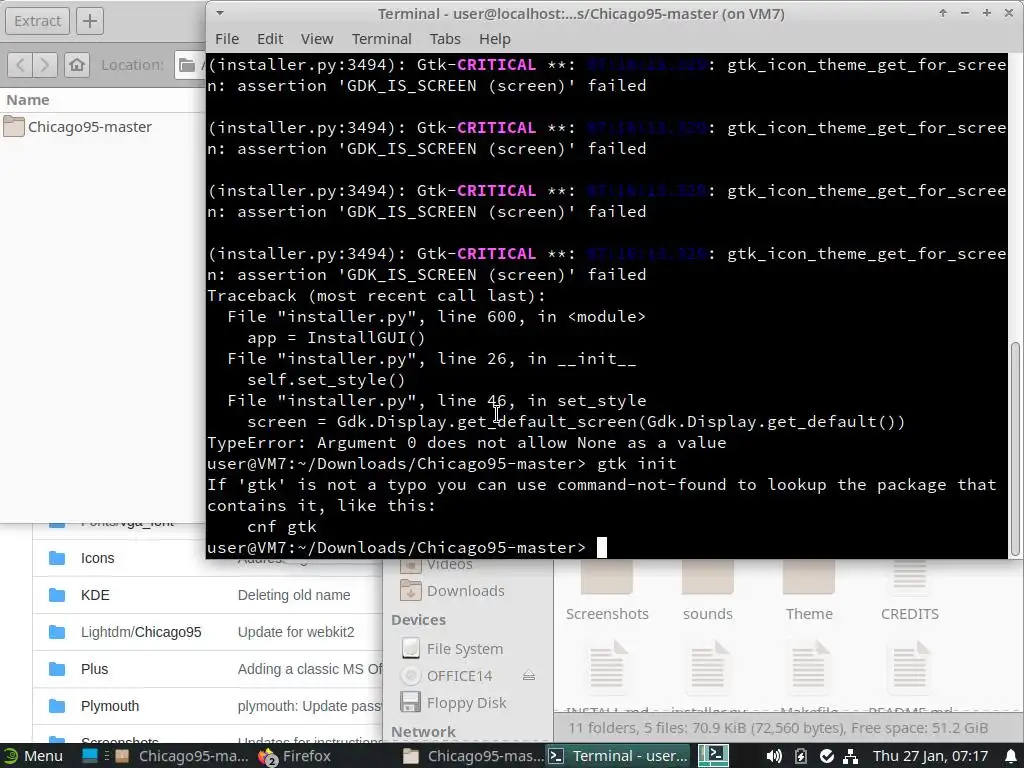This screenshot has height=768, width=1024.
Task: Click the file manager status bar text
Action: click(x=777, y=728)
